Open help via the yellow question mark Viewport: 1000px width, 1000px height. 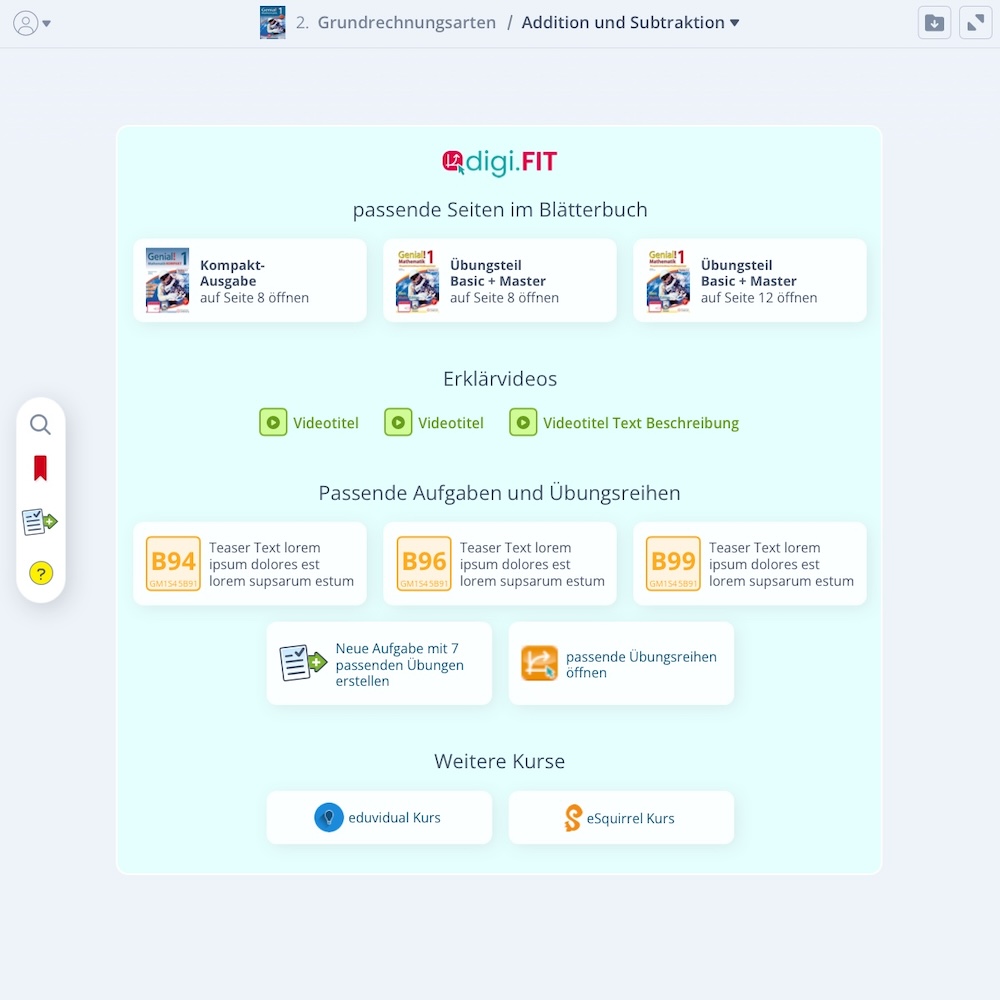tap(40, 573)
